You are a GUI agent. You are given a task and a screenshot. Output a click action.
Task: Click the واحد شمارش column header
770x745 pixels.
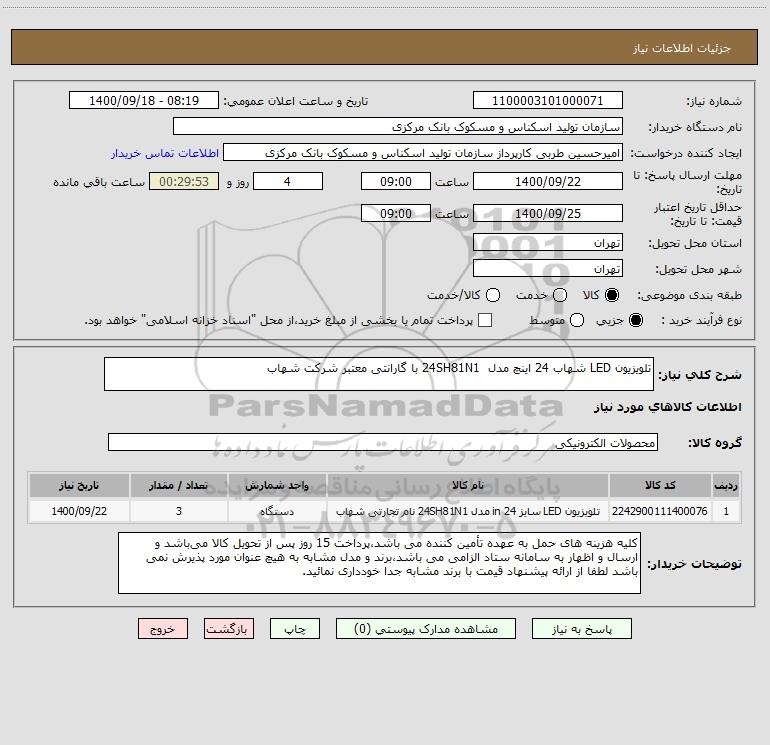pyautogui.click(x=277, y=485)
